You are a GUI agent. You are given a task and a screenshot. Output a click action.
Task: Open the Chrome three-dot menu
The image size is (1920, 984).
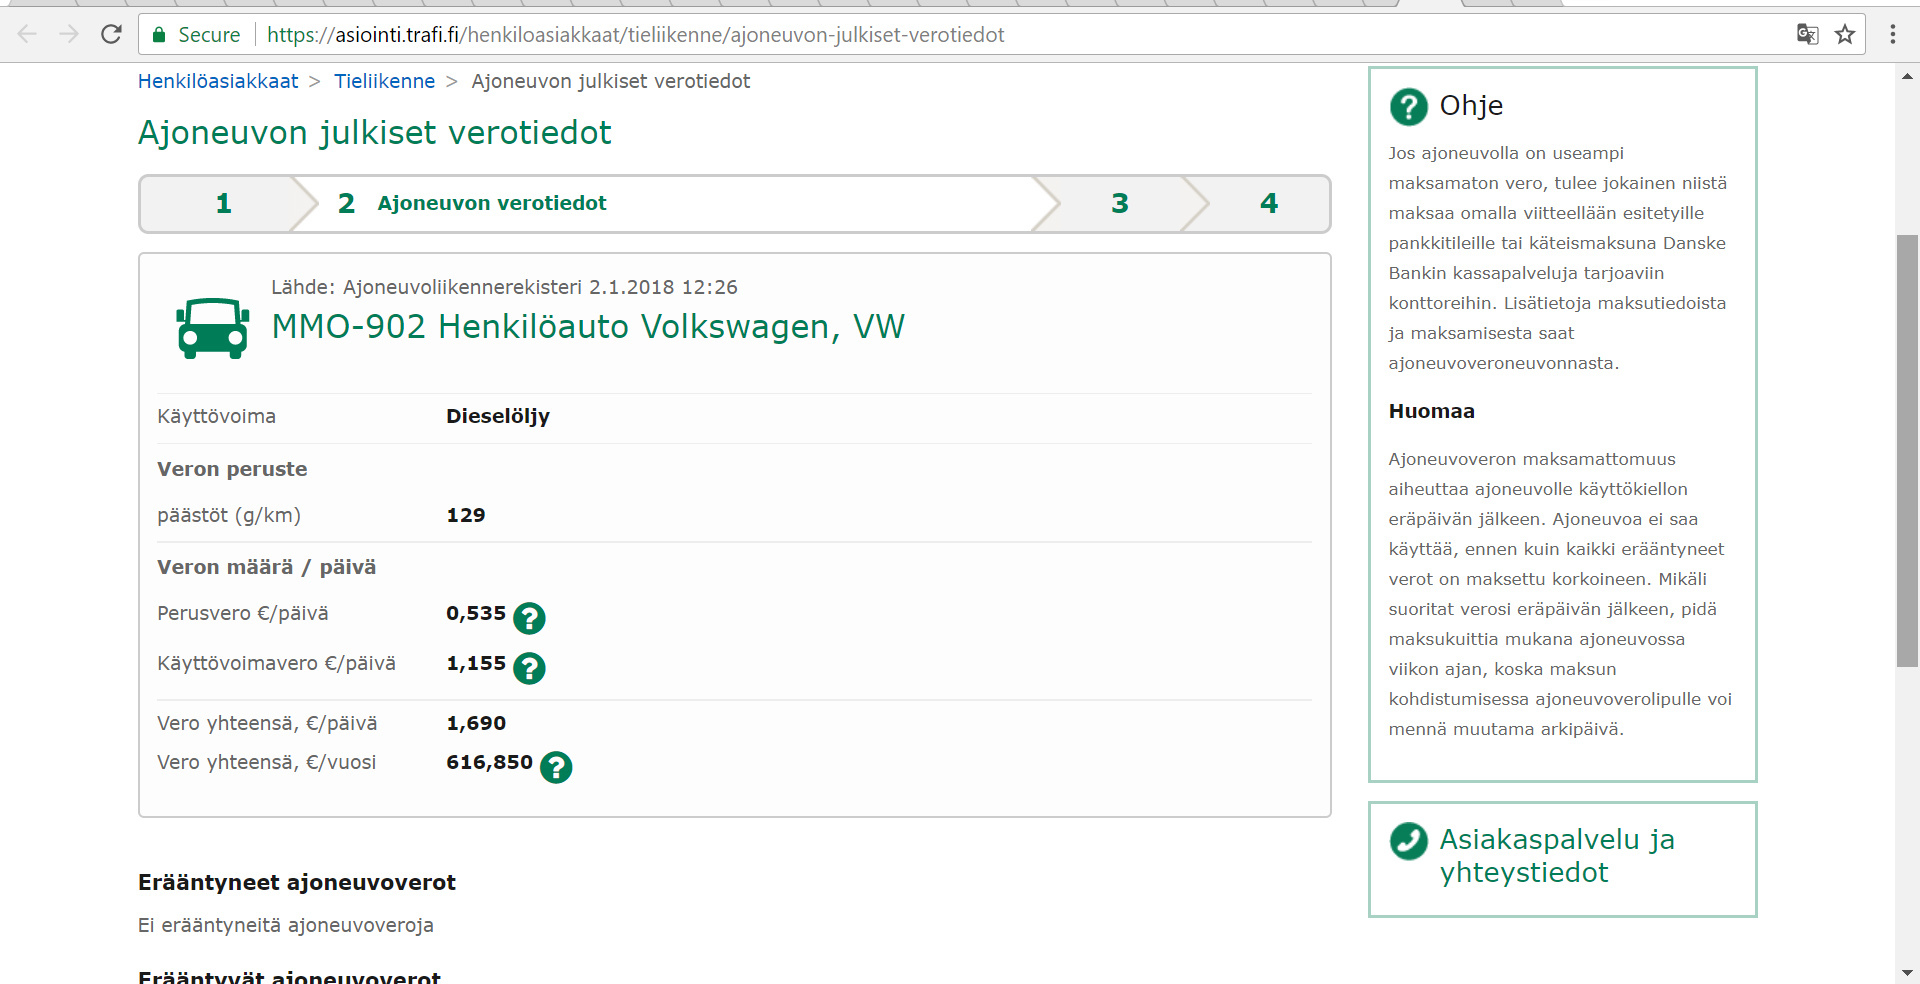click(x=1892, y=35)
